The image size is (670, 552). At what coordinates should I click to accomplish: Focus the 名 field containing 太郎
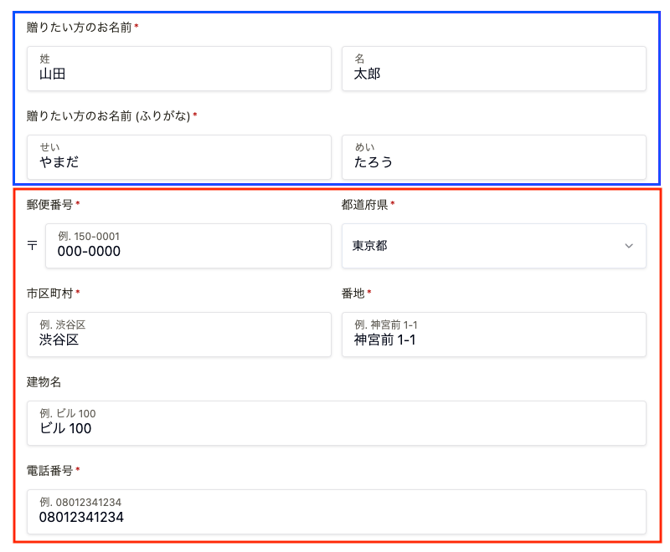[493, 68]
